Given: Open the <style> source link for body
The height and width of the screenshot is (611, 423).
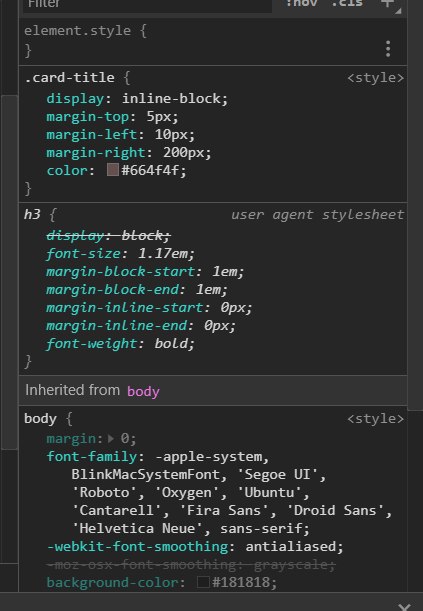Looking at the screenshot, I should [375, 419].
